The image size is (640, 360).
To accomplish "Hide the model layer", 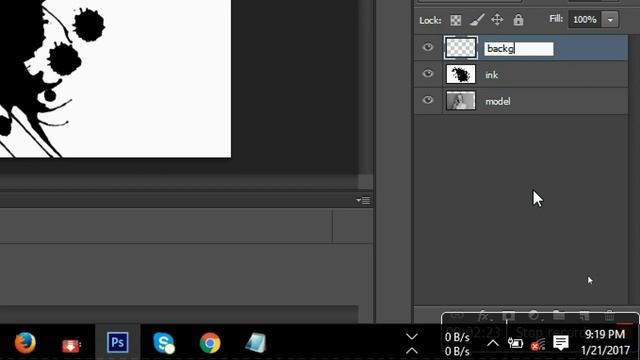I will click(x=428, y=100).
